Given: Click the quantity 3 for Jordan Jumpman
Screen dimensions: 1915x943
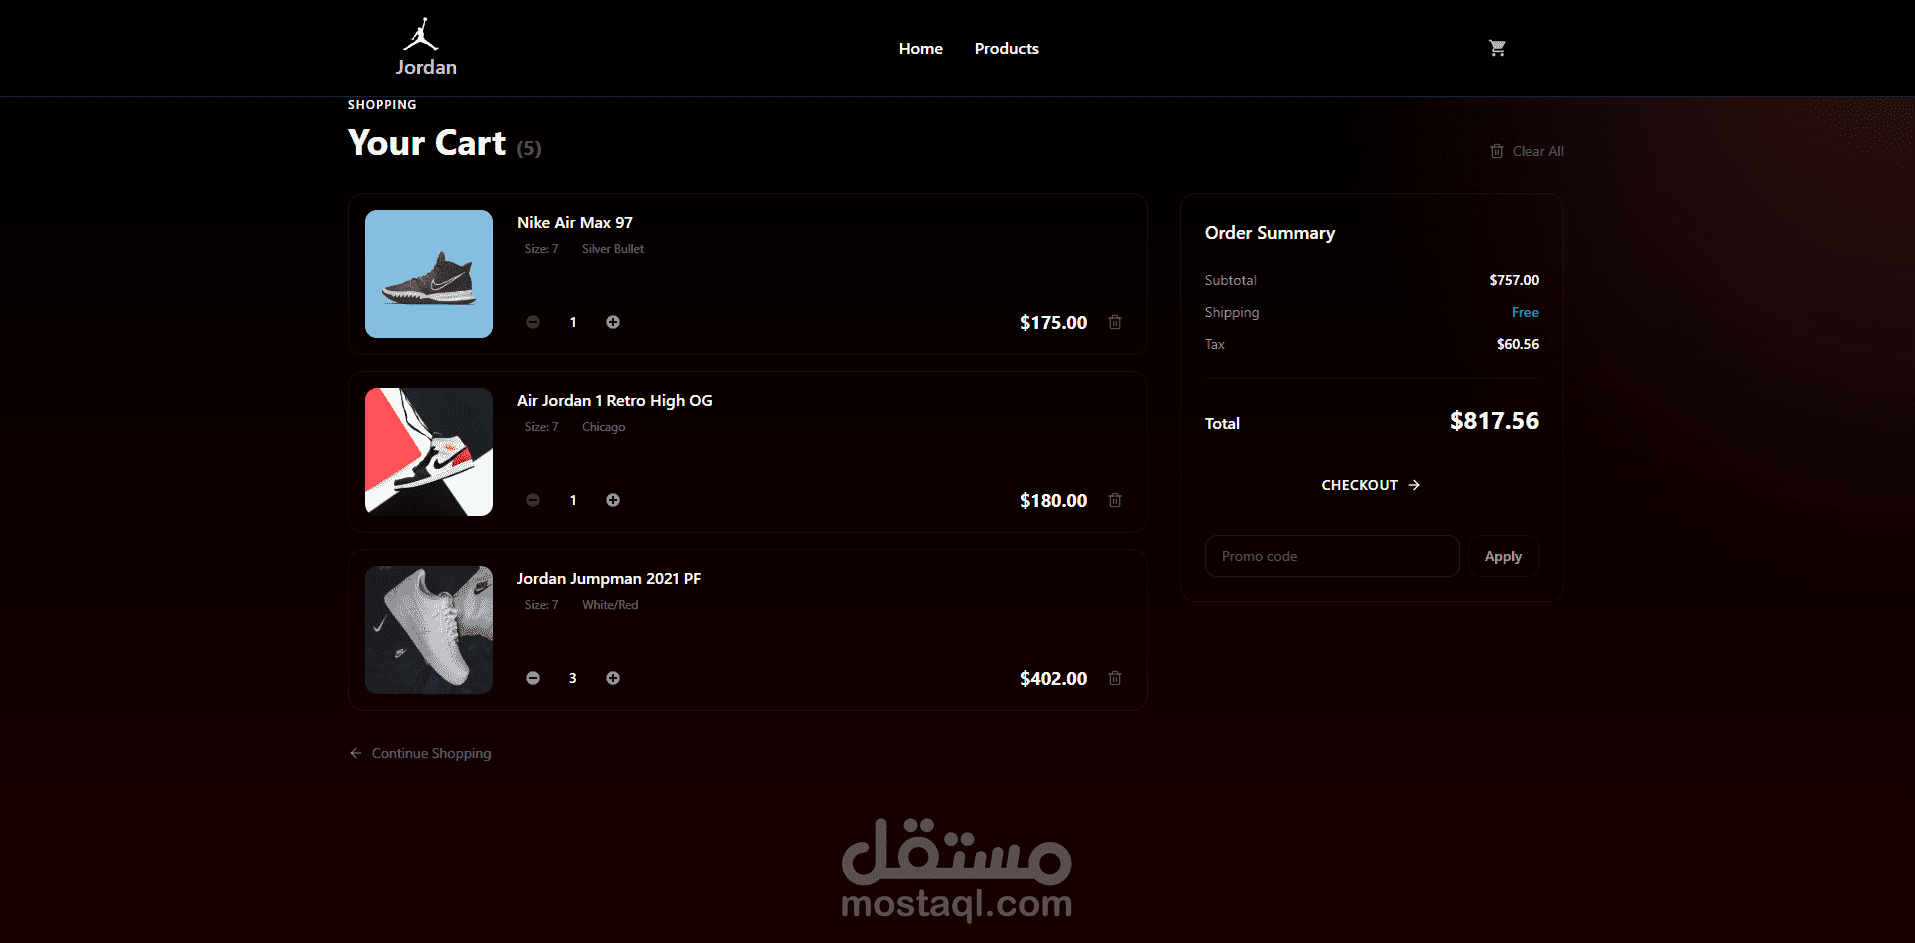Looking at the screenshot, I should pyautogui.click(x=573, y=678).
